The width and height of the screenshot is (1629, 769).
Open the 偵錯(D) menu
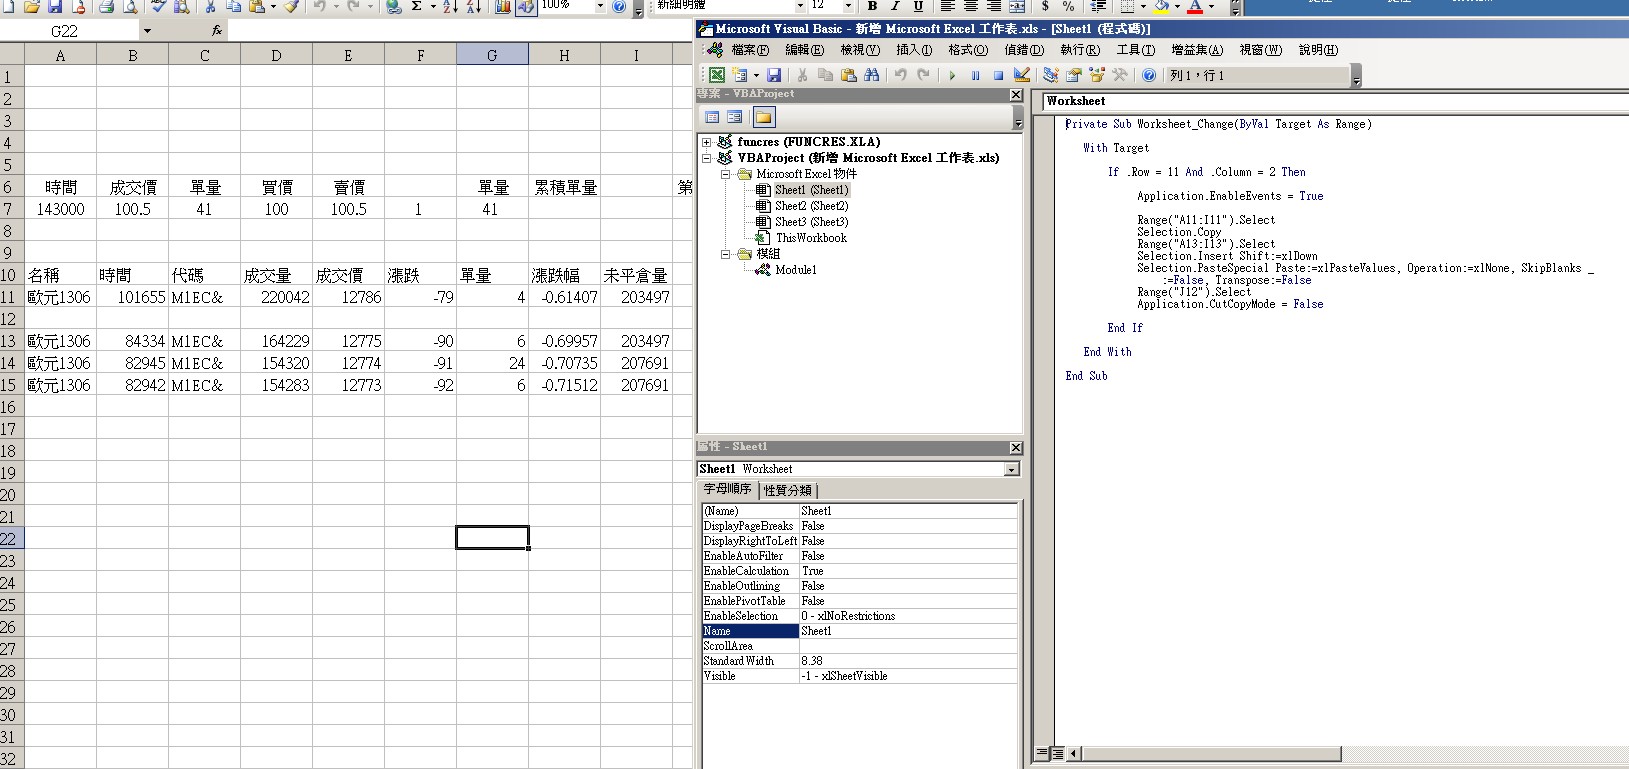(x=1024, y=50)
